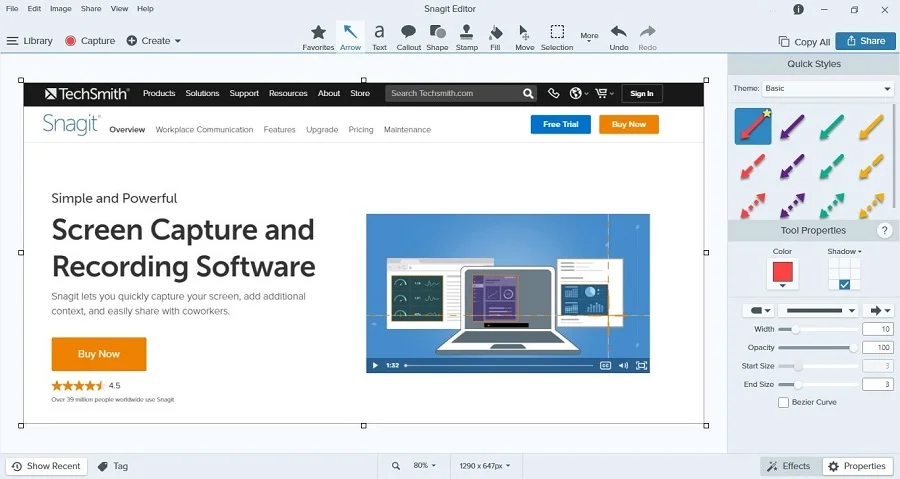
Task: Choose the Fill tool
Action: point(495,37)
